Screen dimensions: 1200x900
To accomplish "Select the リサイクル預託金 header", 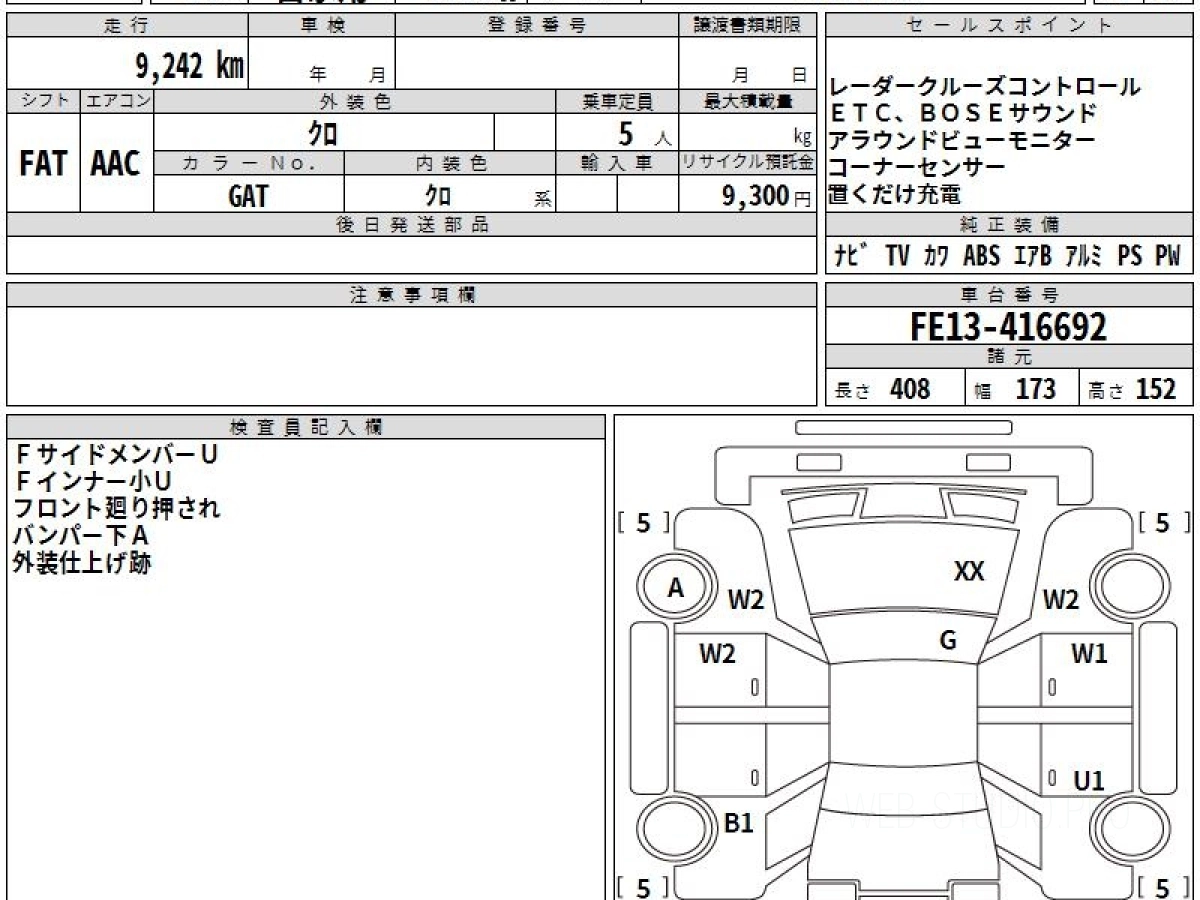I will pos(748,163).
